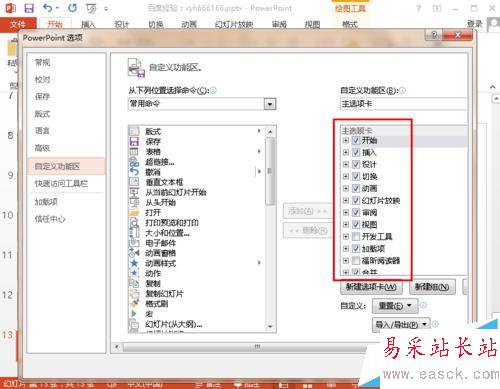Click the 版式 command icon in the list
Image resolution: width=500 pixels, height=389 pixels.
click(134, 131)
